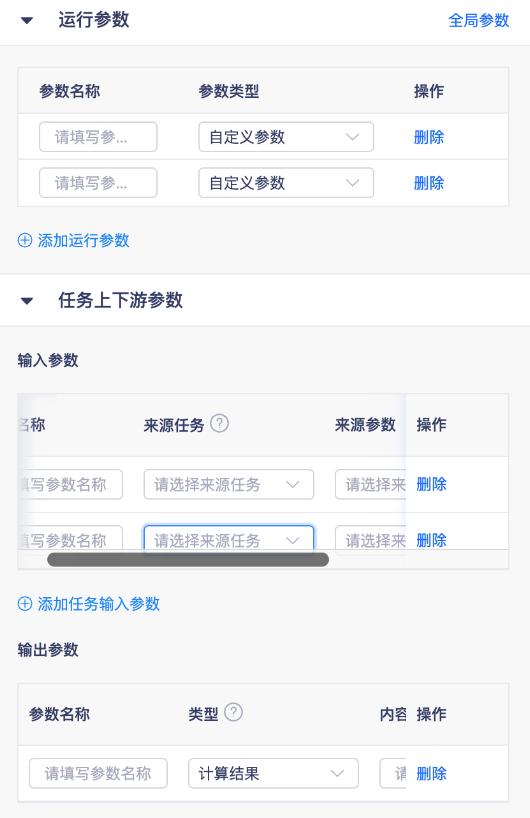The image size is (530, 818).
Task: Click the second run parameter name input
Action: click(x=98, y=183)
